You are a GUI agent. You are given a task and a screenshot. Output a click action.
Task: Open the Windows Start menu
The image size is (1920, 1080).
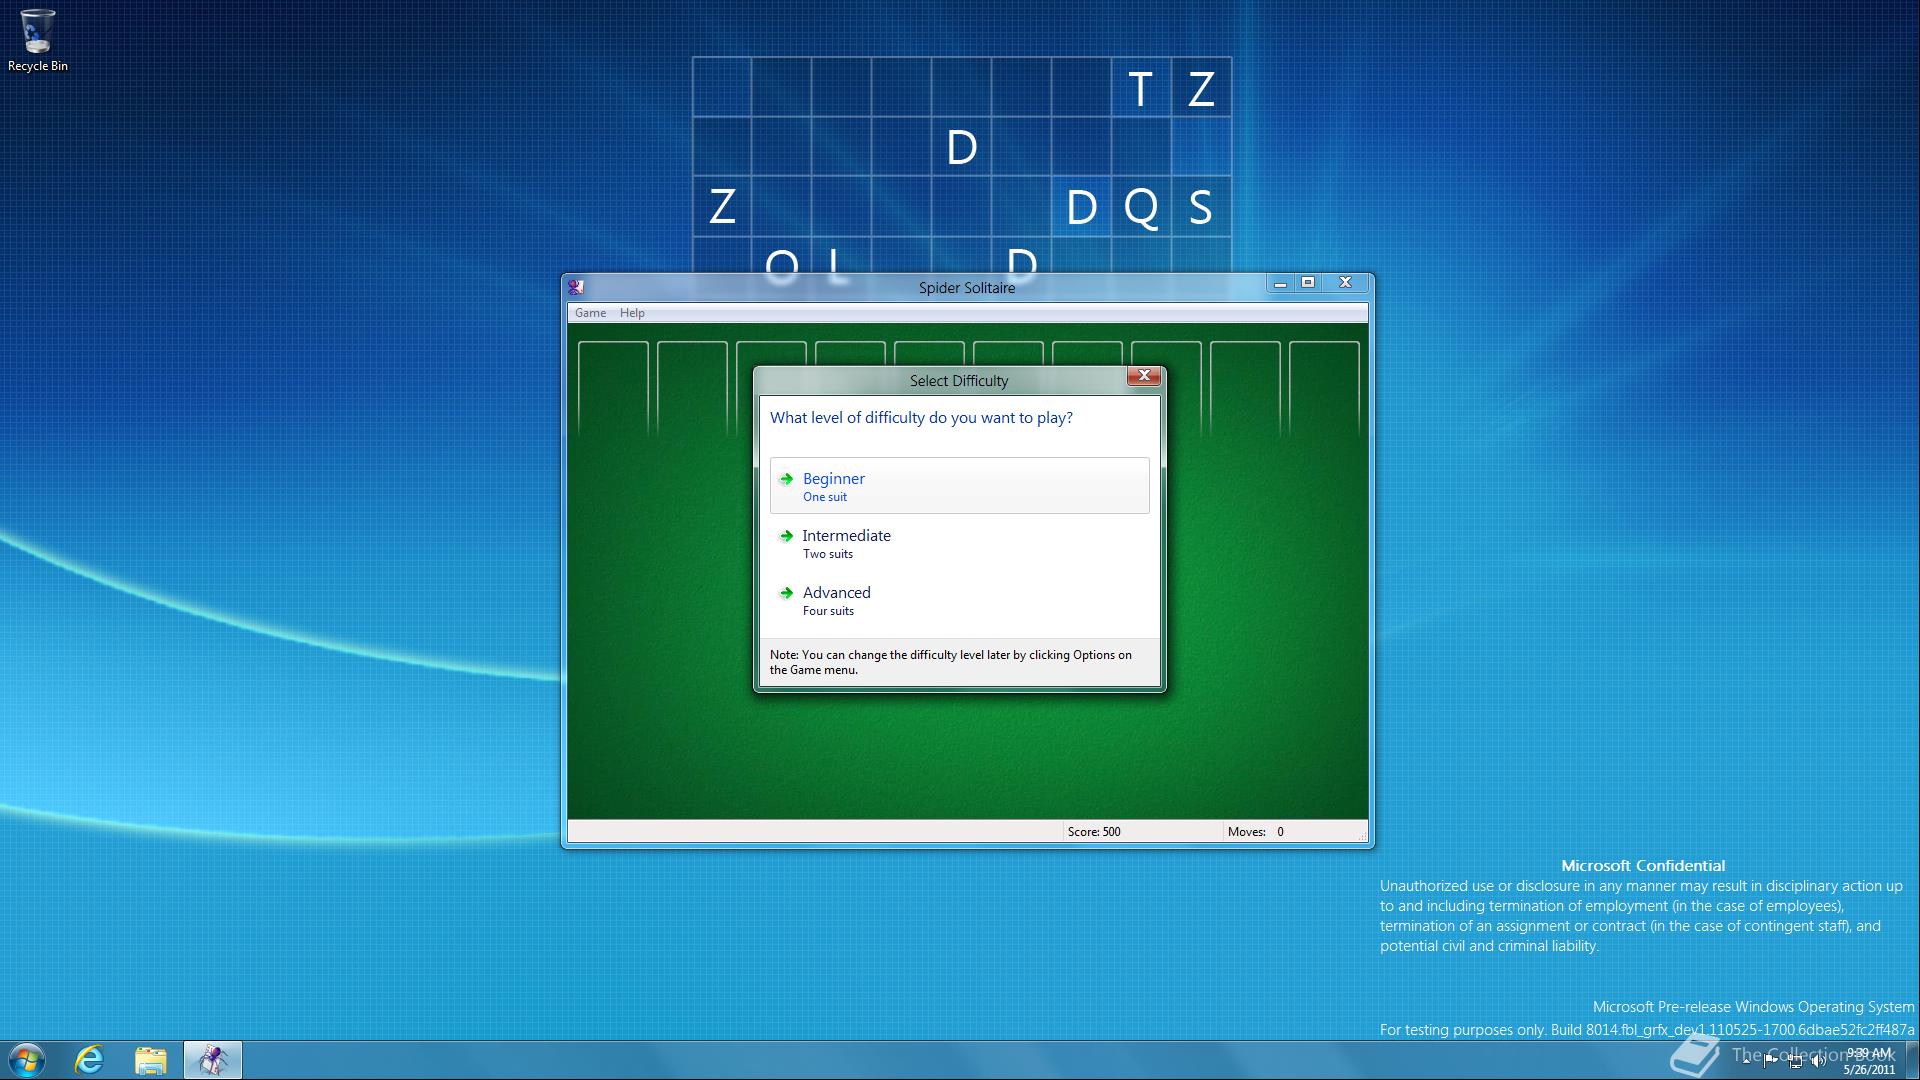(27, 1060)
